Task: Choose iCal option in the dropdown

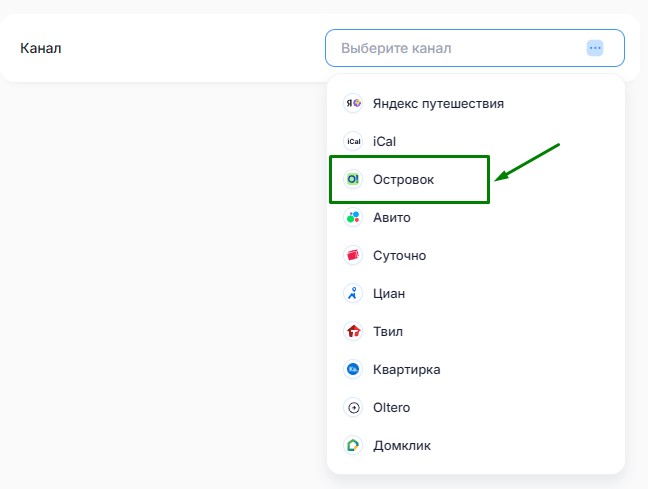Action: 385,141
